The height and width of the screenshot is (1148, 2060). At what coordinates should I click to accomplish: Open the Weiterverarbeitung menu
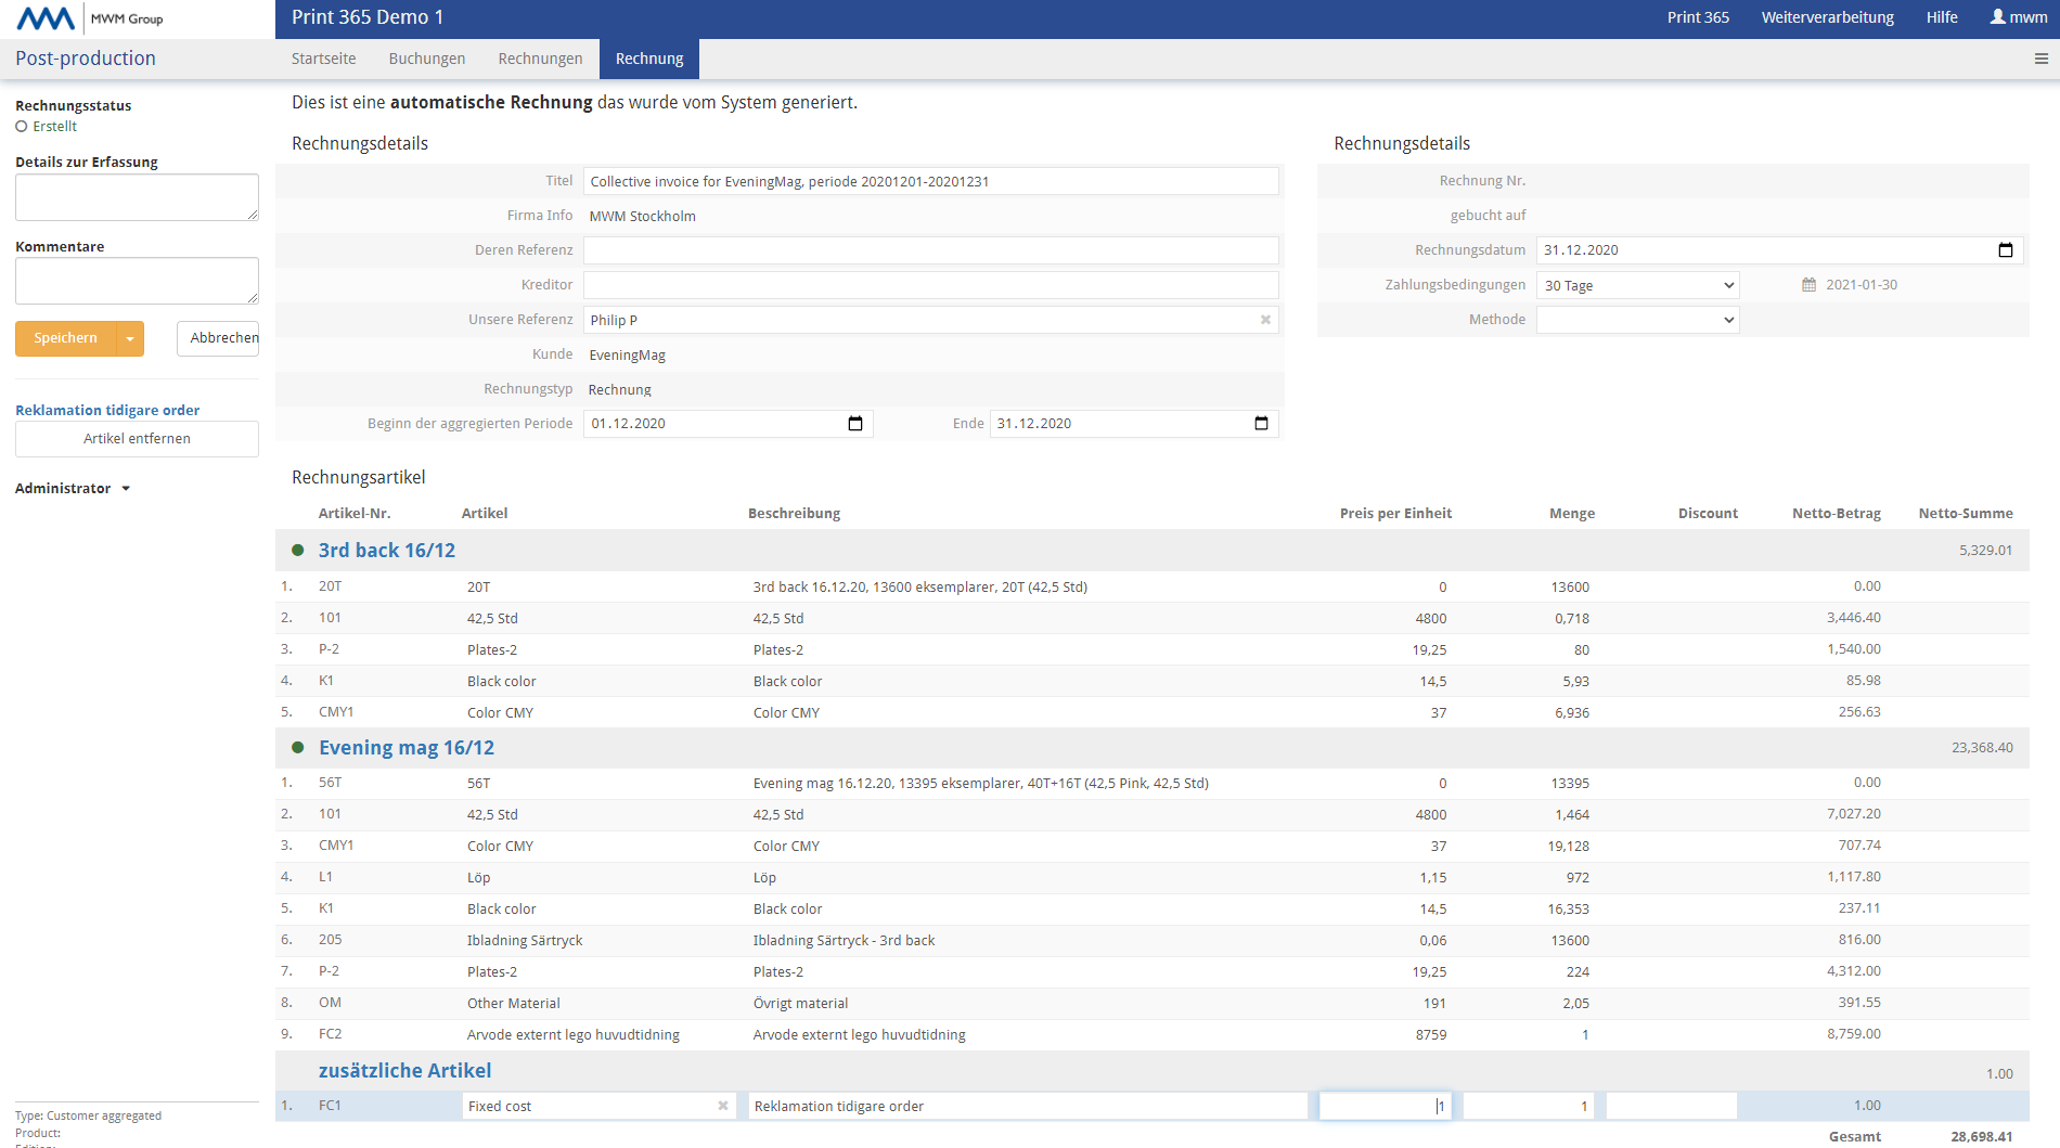tap(1827, 17)
